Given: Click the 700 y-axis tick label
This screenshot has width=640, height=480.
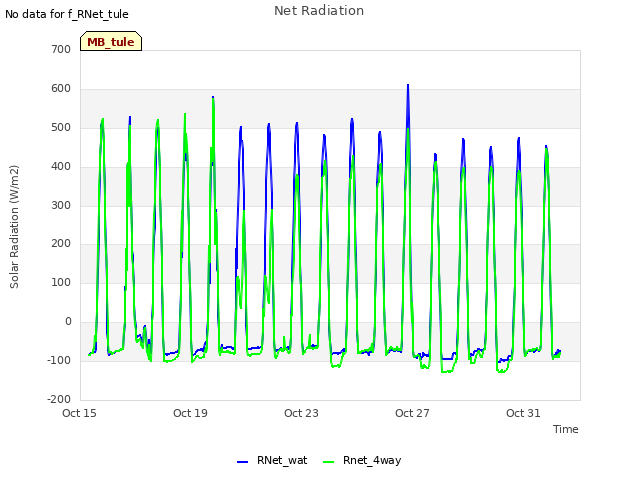Looking at the screenshot, I should click(61, 49).
